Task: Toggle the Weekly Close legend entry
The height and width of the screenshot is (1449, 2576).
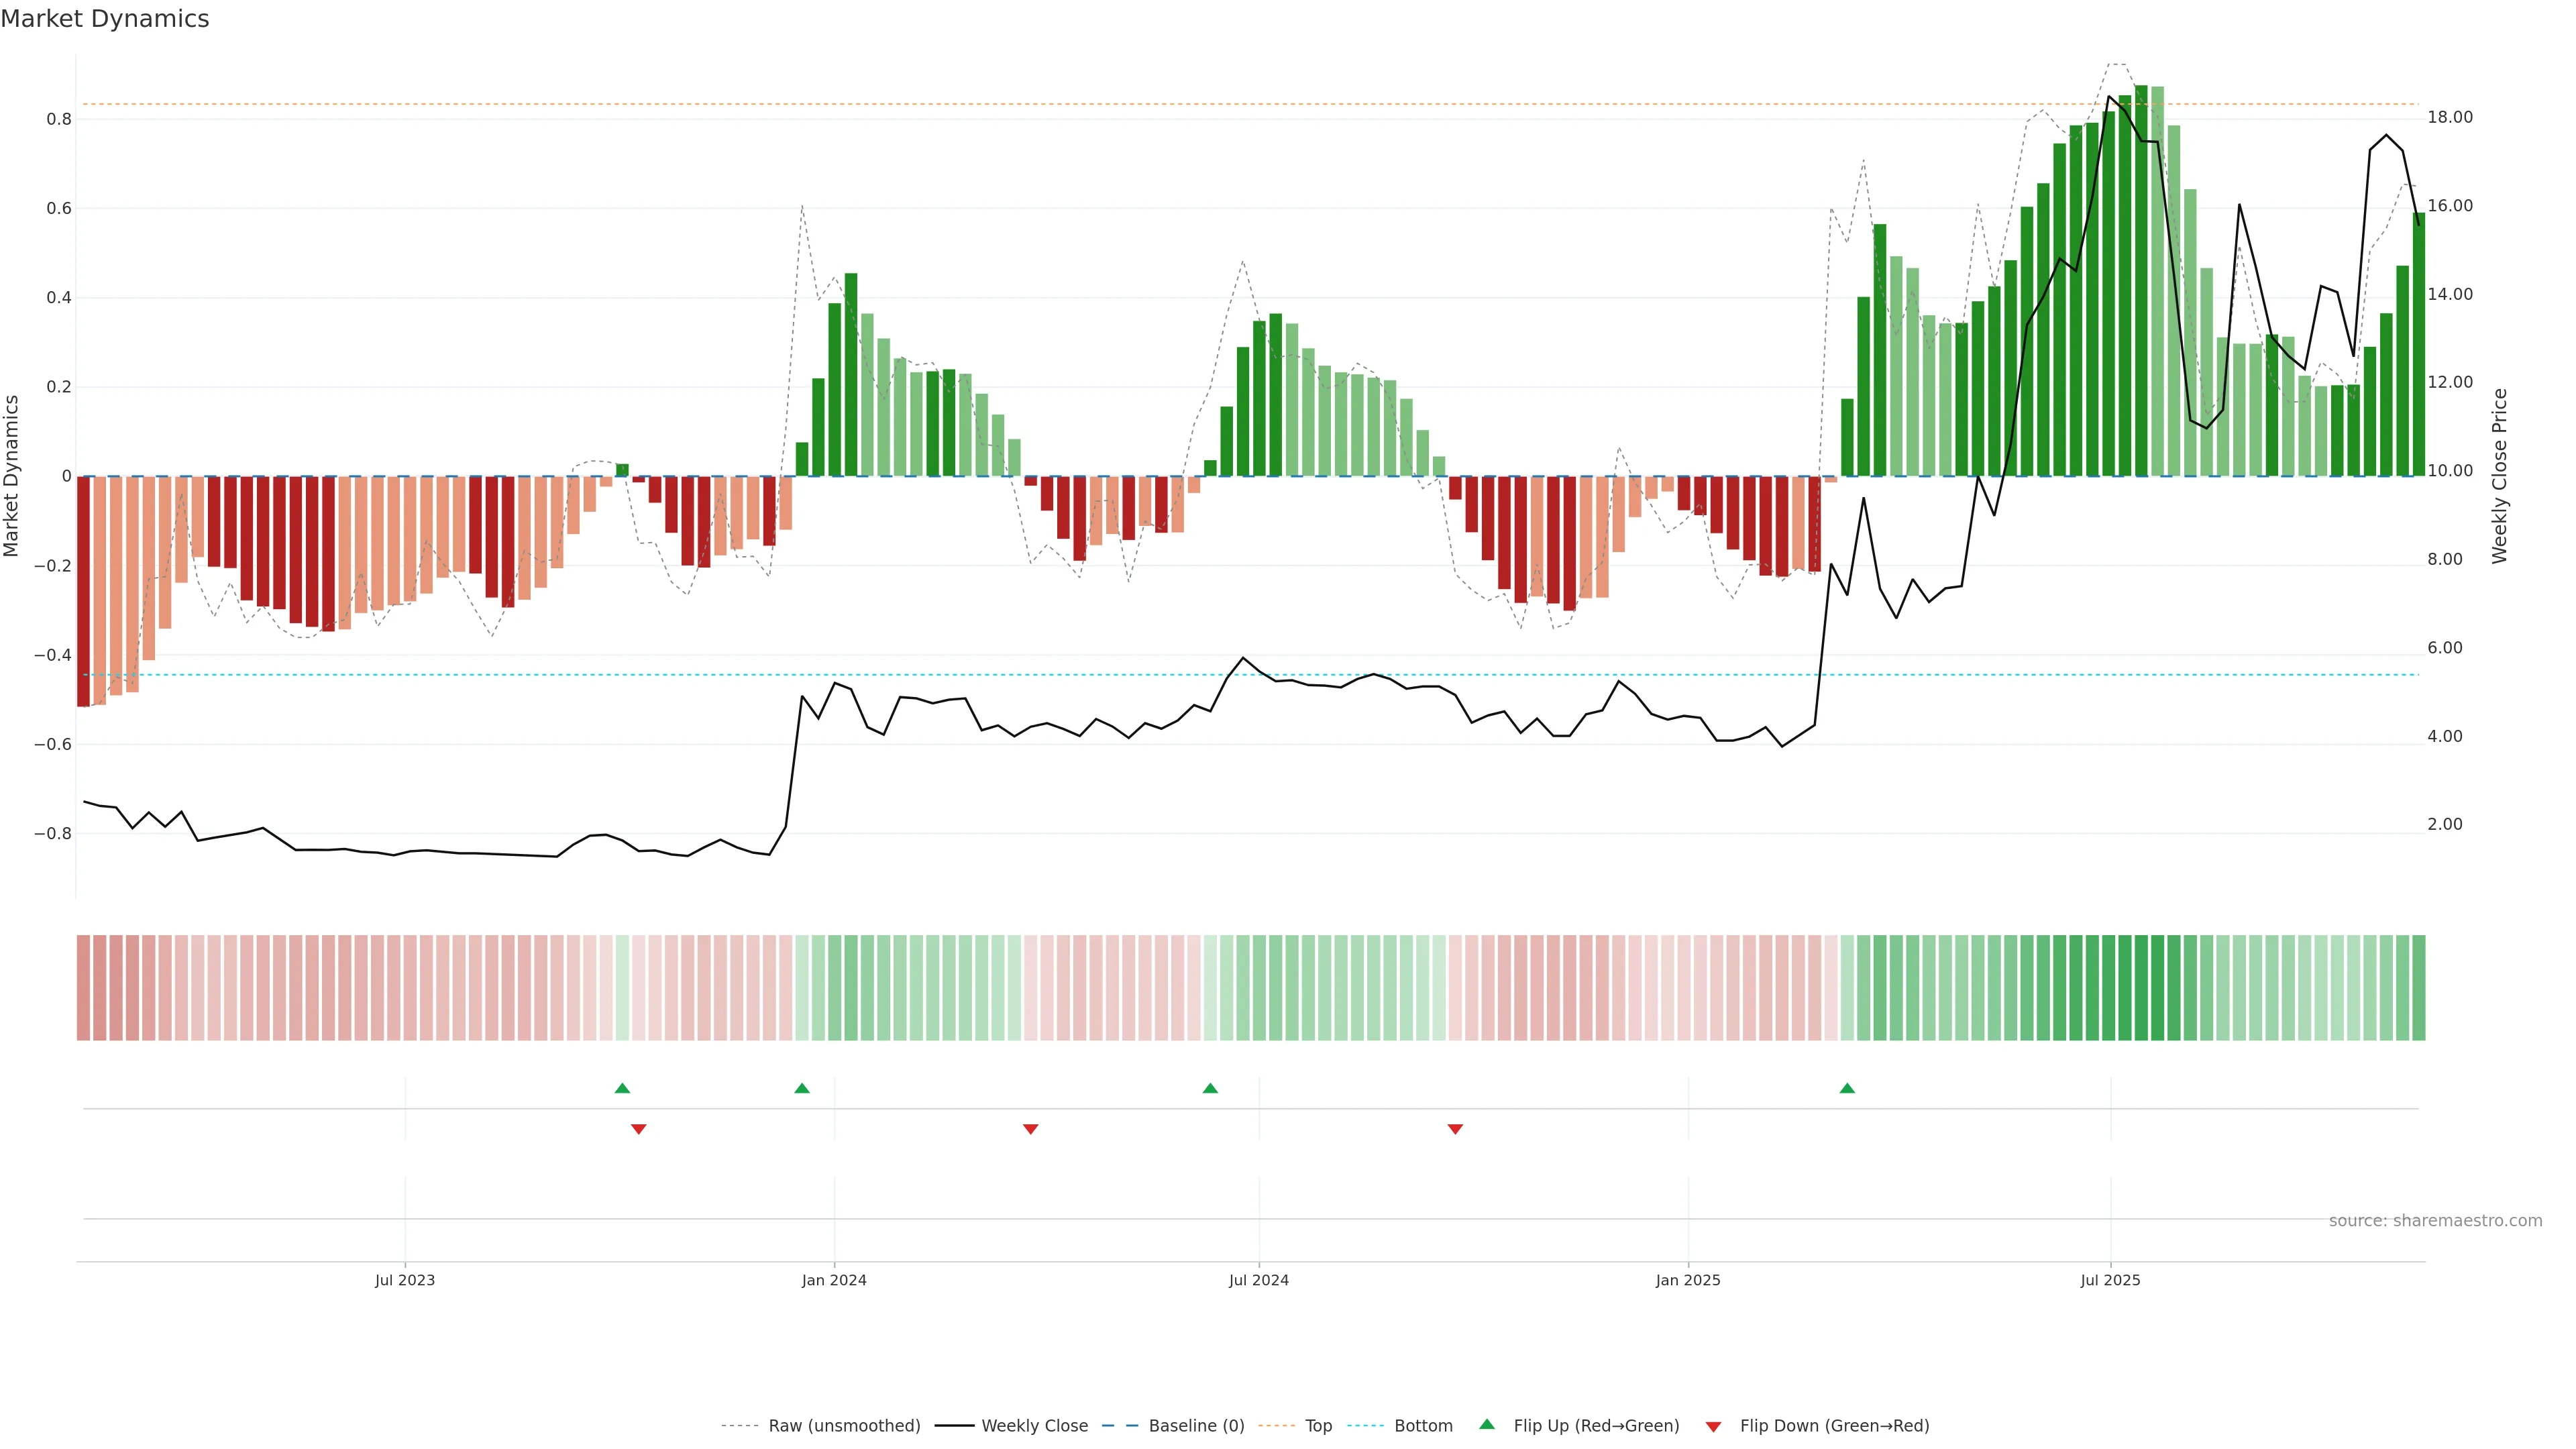Action: coord(1034,1426)
